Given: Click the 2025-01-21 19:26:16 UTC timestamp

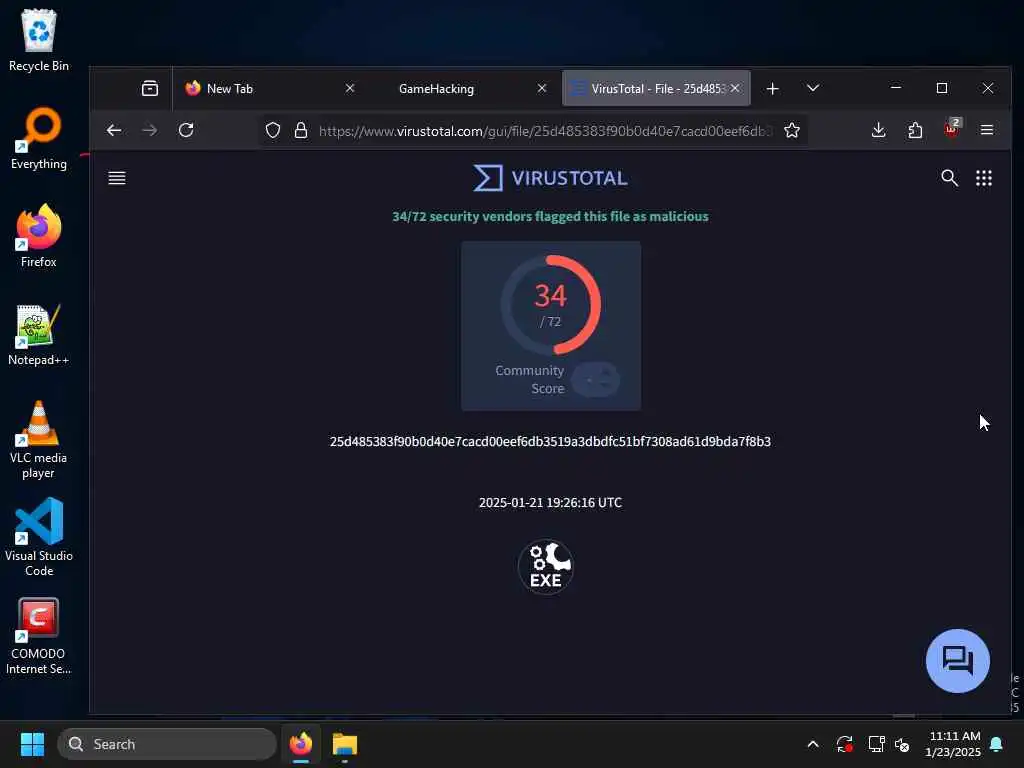Looking at the screenshot, I should point(550,502).
